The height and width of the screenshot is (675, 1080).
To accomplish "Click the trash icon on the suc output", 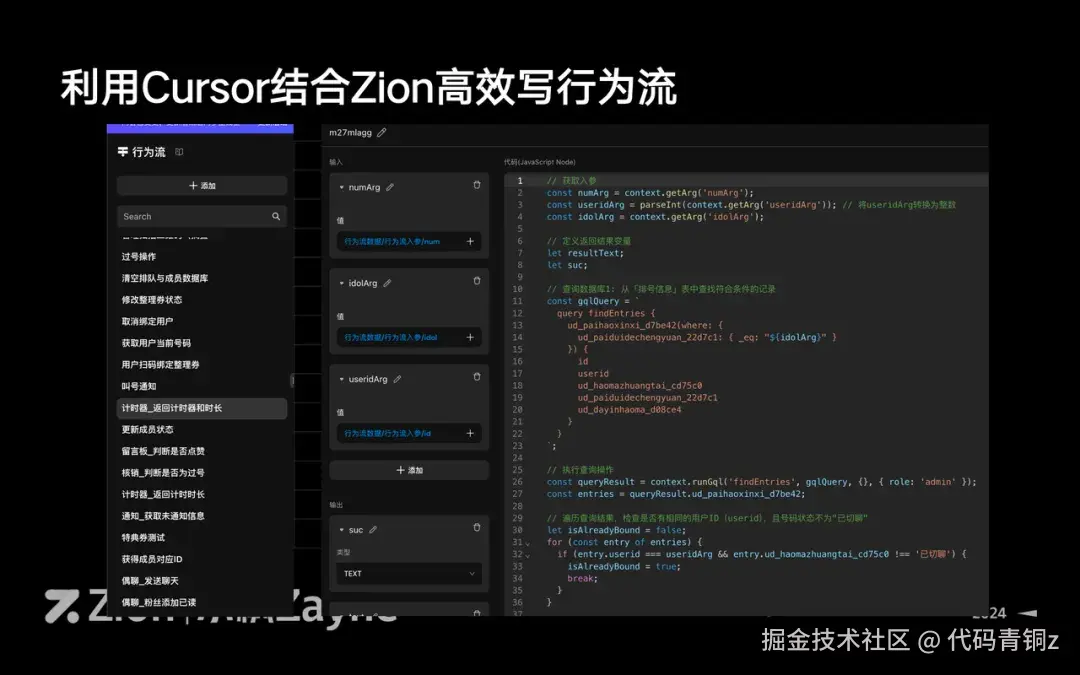I will point(477,527).
